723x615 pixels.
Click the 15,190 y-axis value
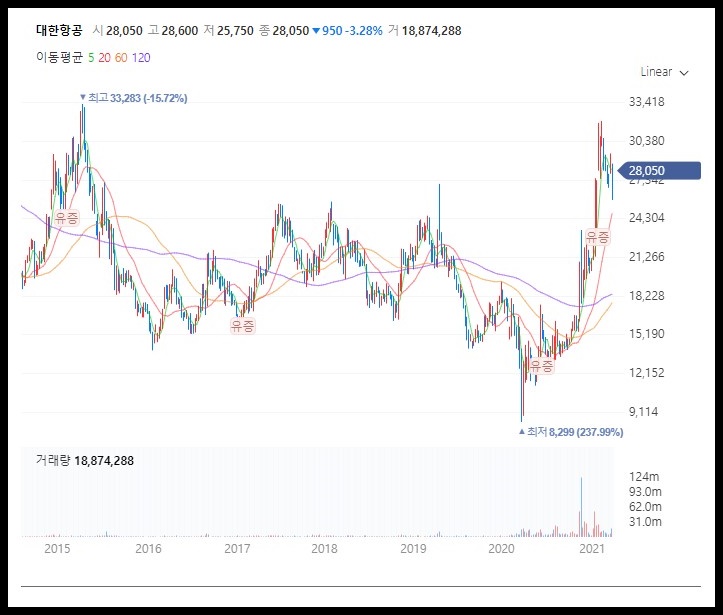point(647,334)
